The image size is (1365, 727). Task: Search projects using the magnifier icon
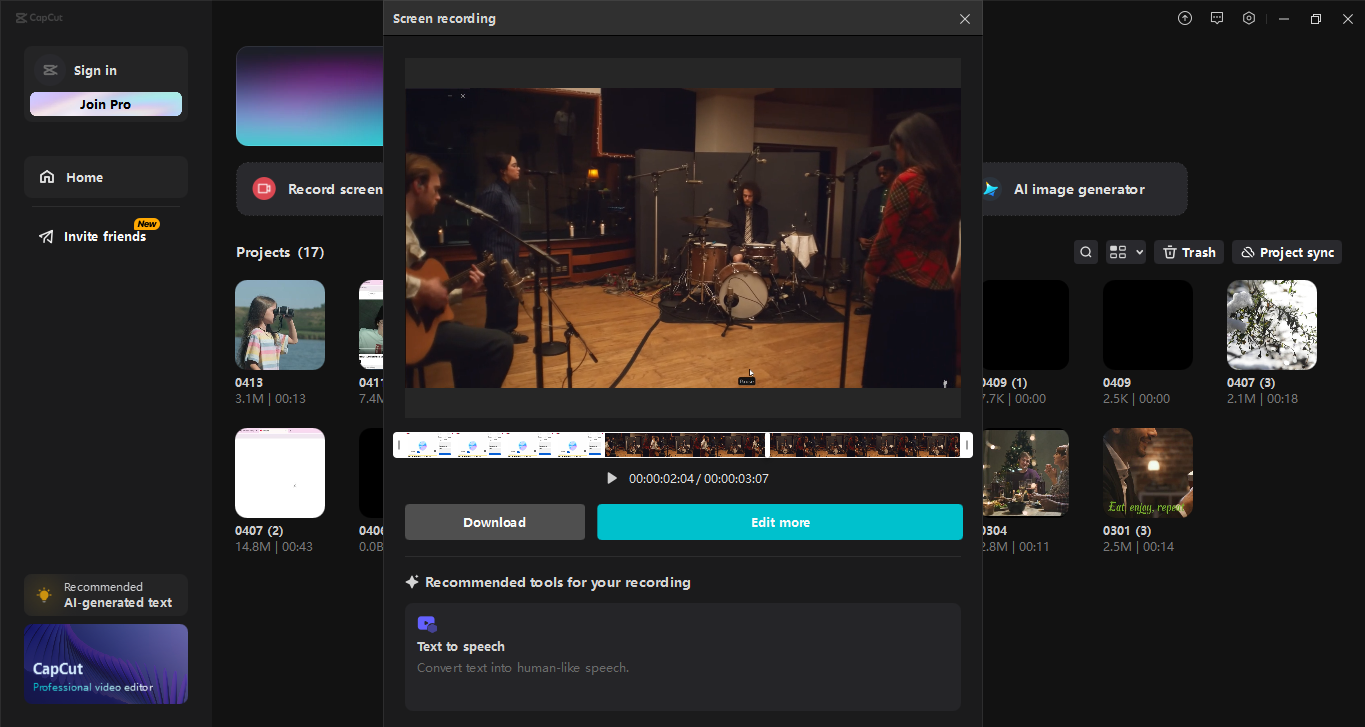coord(1086,252)
